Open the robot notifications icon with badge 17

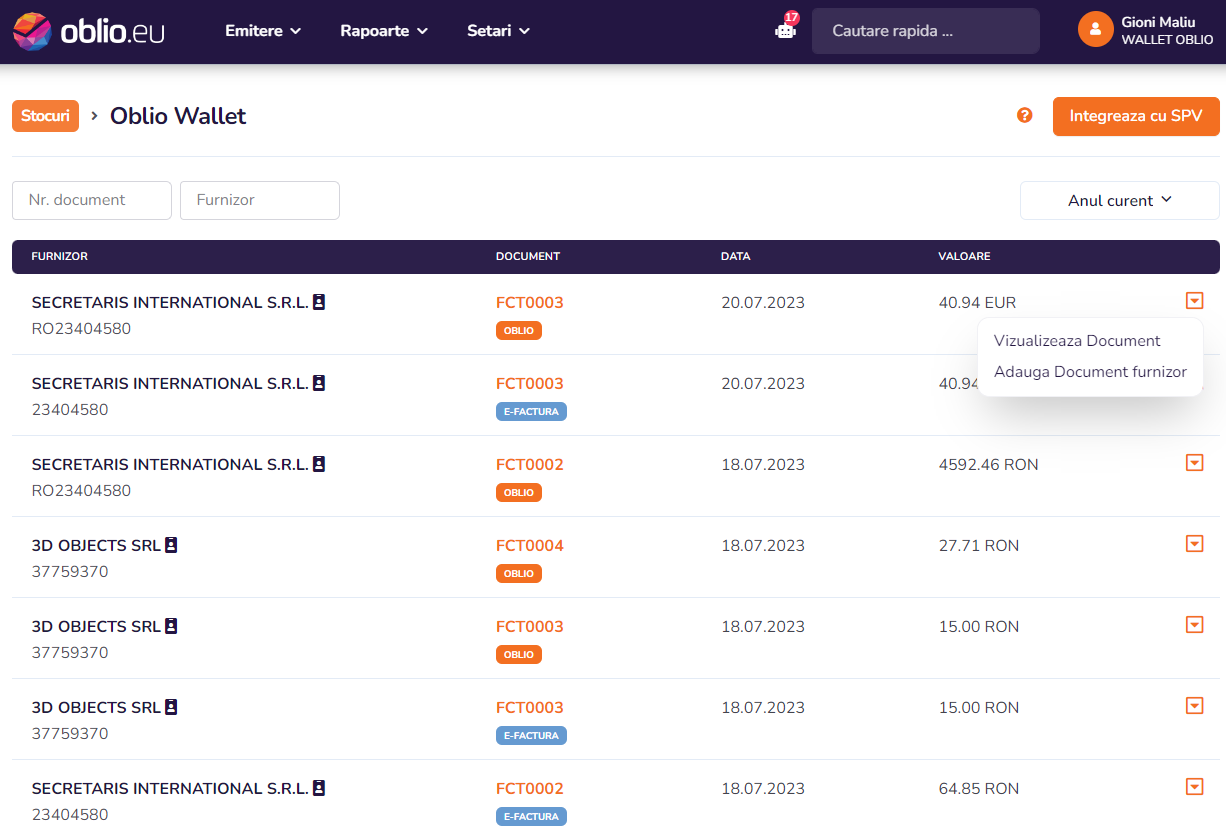[x=786, y=29]
